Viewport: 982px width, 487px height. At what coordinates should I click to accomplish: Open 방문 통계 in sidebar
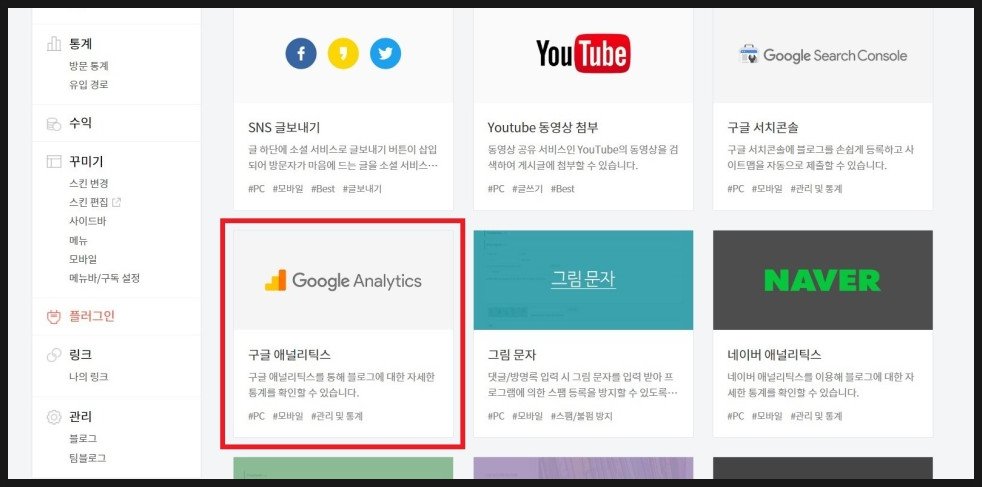(89, 66)
